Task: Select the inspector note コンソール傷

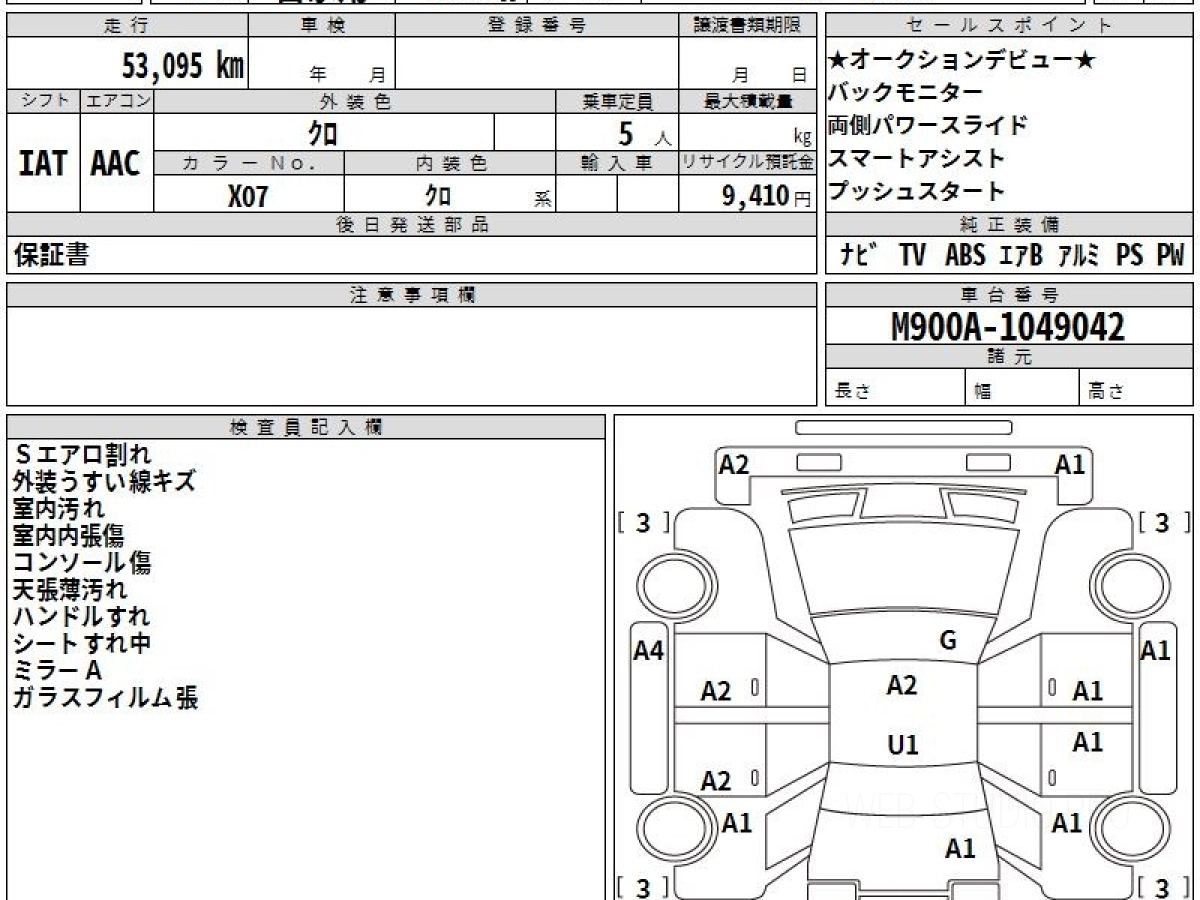Action: pos(82,563)
